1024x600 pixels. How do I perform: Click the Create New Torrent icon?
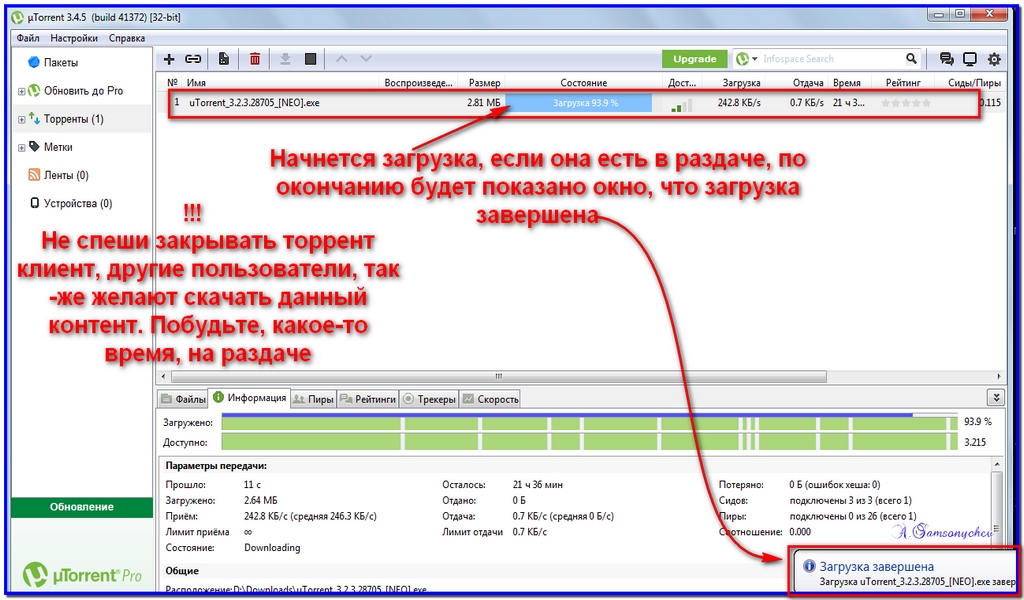(224, 59)
